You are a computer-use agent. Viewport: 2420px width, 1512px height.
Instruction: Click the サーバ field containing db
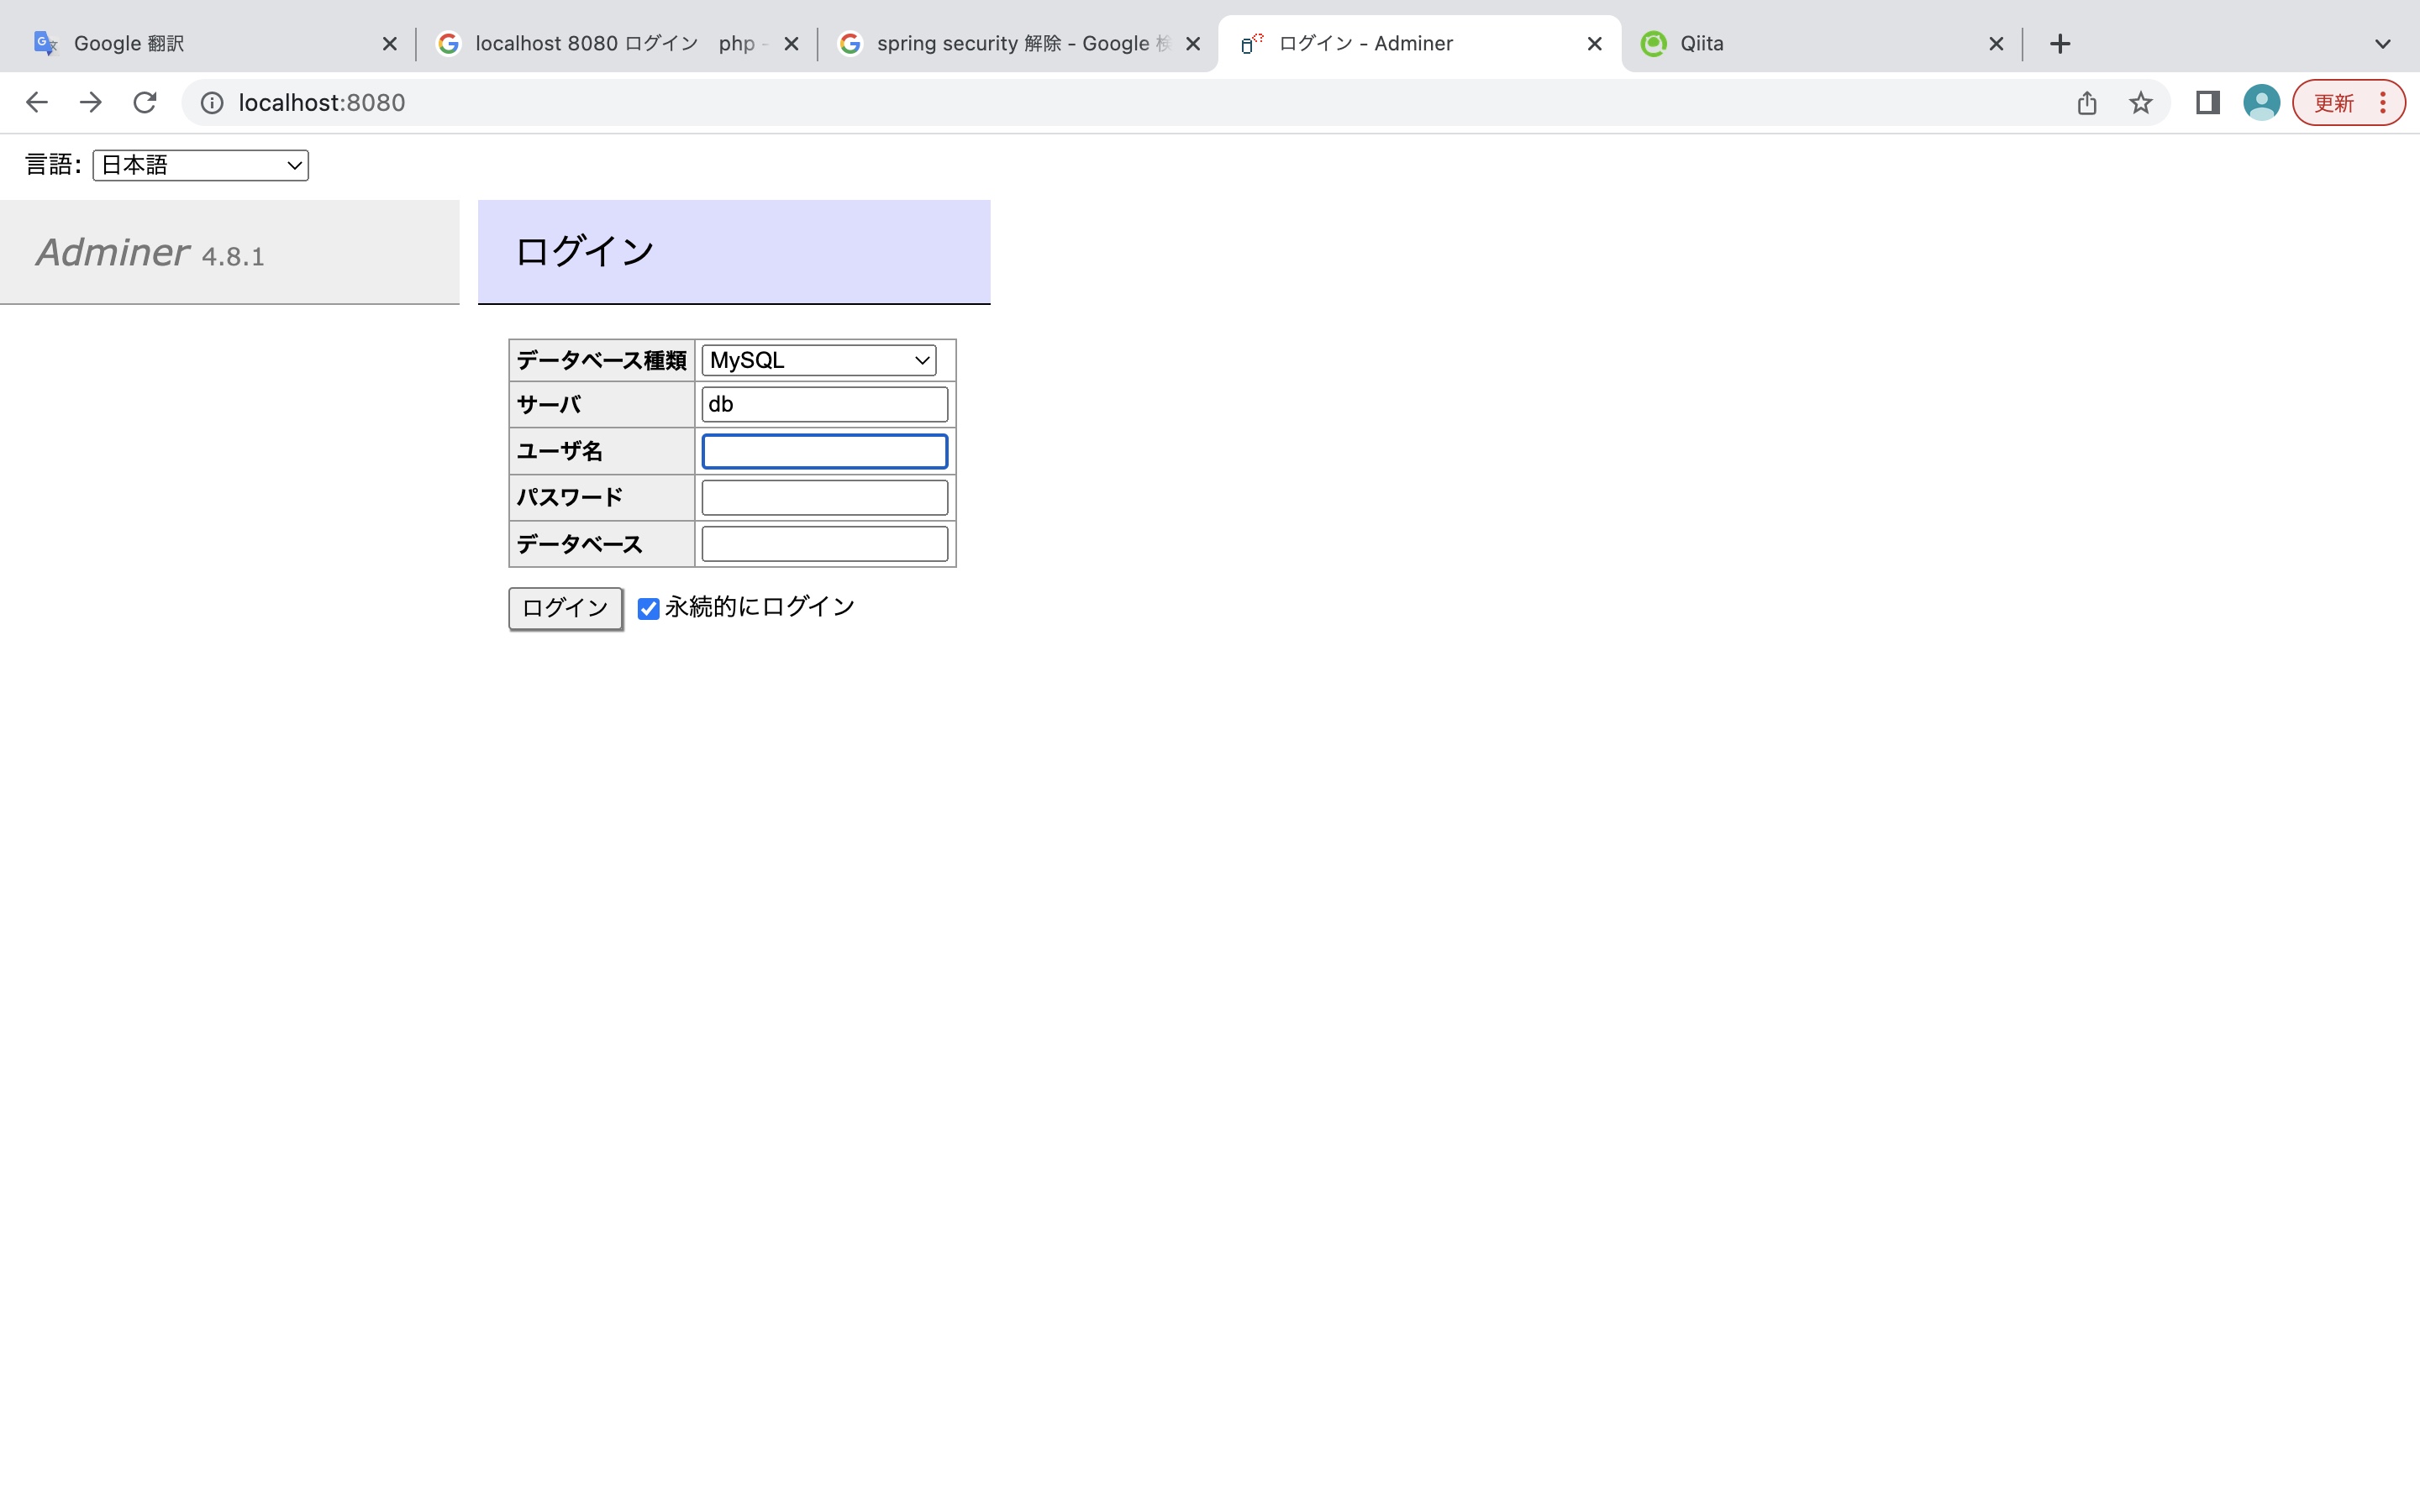824,405
